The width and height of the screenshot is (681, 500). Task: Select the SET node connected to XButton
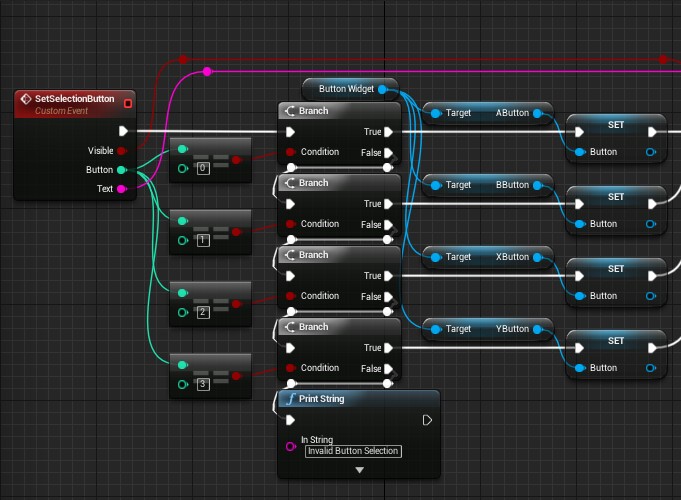pos(616,269)
